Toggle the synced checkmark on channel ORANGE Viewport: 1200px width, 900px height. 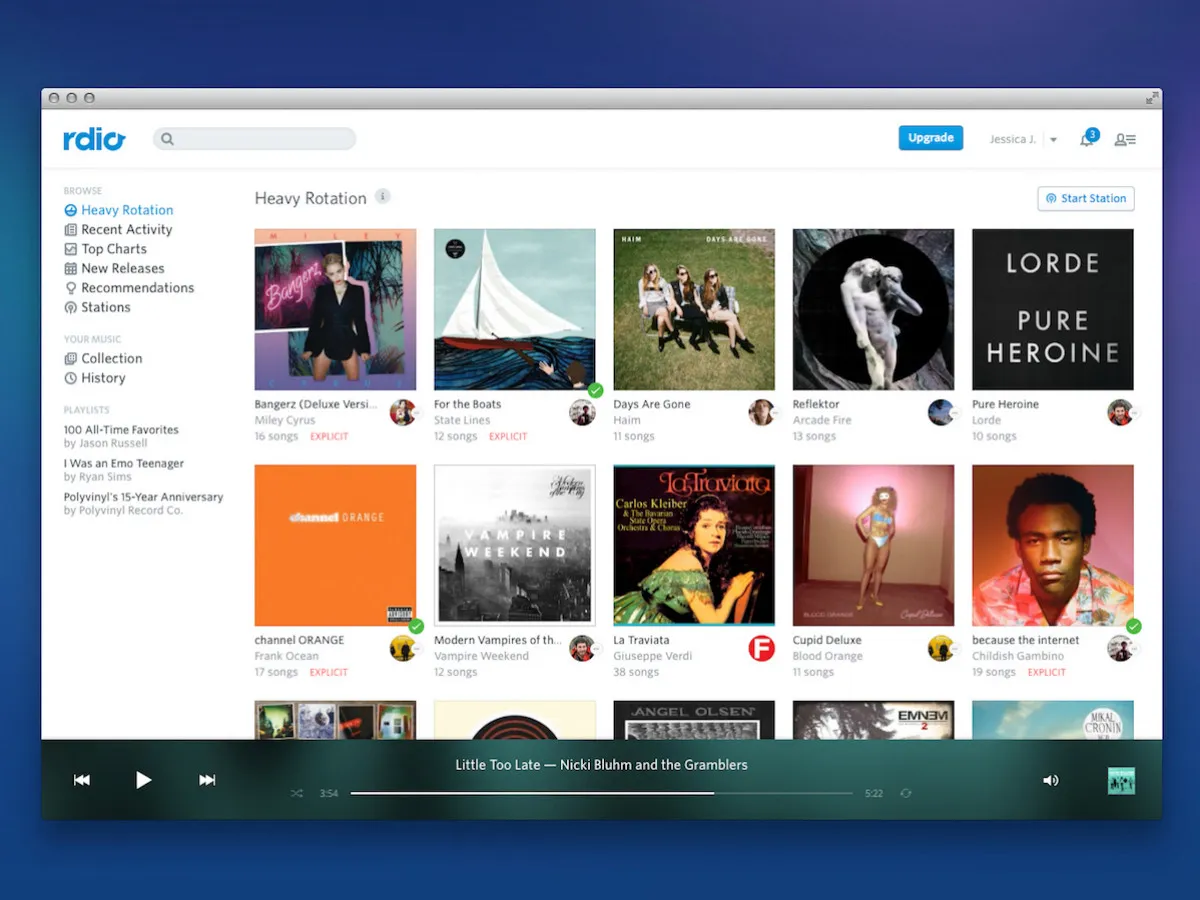point(416,625)
